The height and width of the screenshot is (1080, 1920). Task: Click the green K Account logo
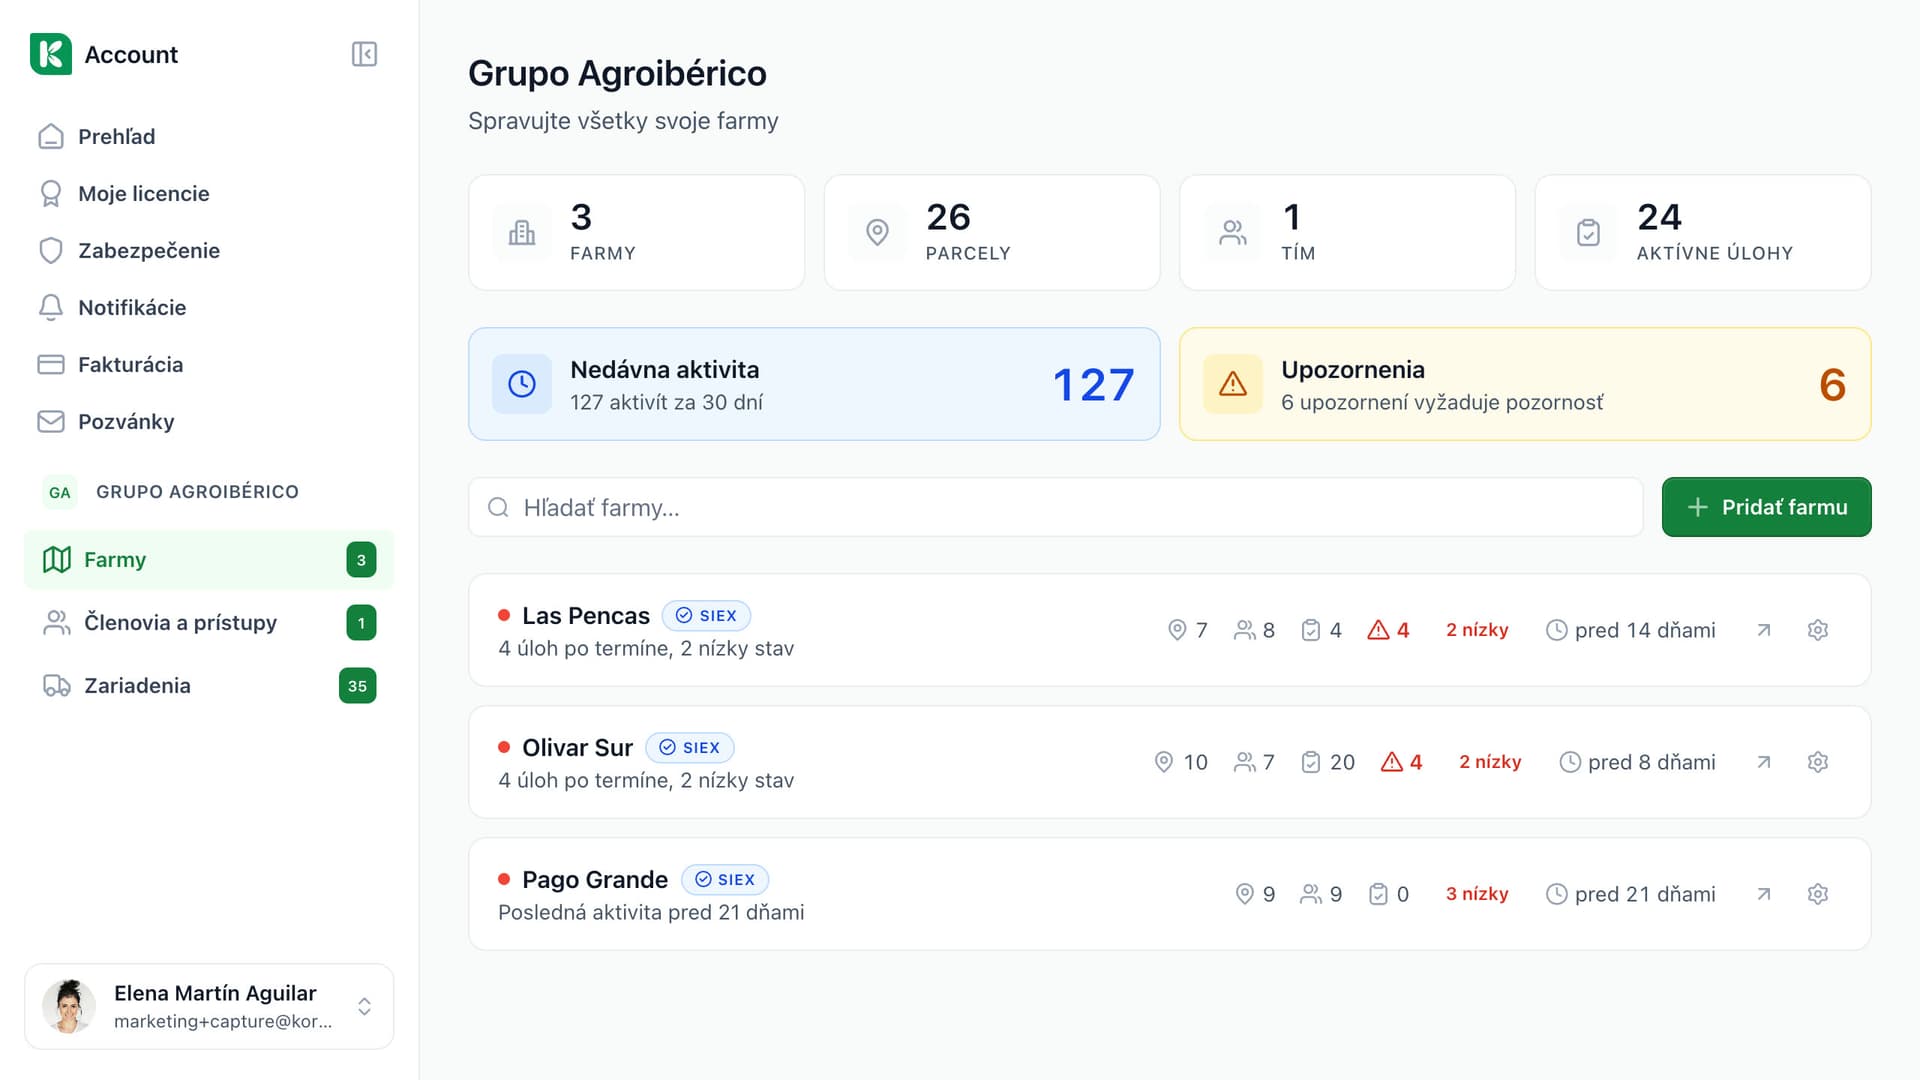(51, 54)
